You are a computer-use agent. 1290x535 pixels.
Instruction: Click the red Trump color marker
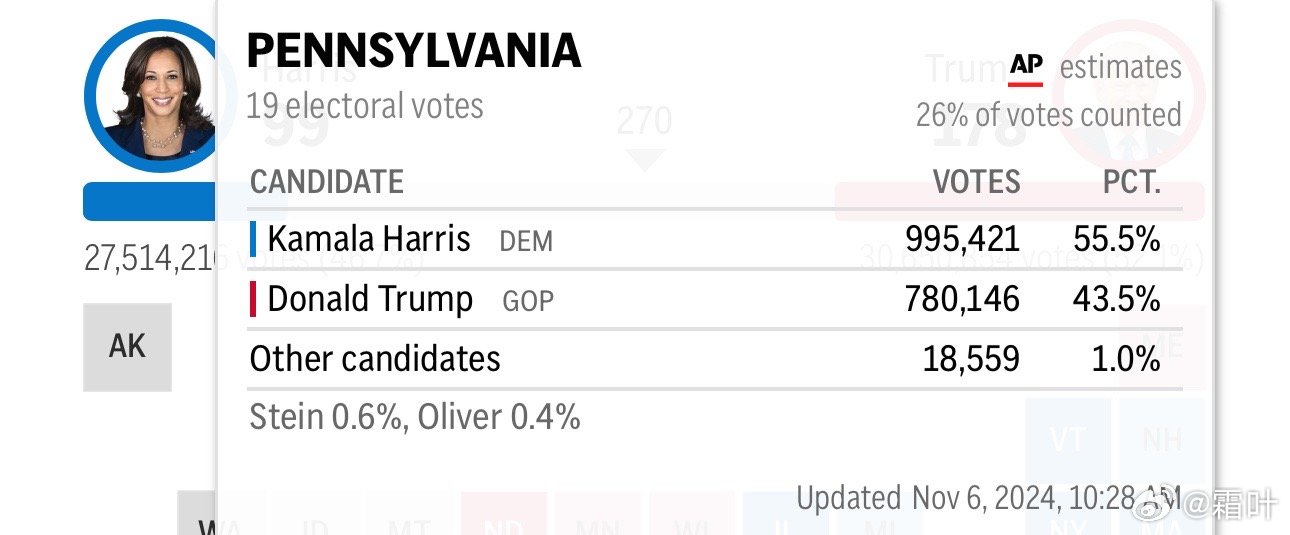click(253, 299)
